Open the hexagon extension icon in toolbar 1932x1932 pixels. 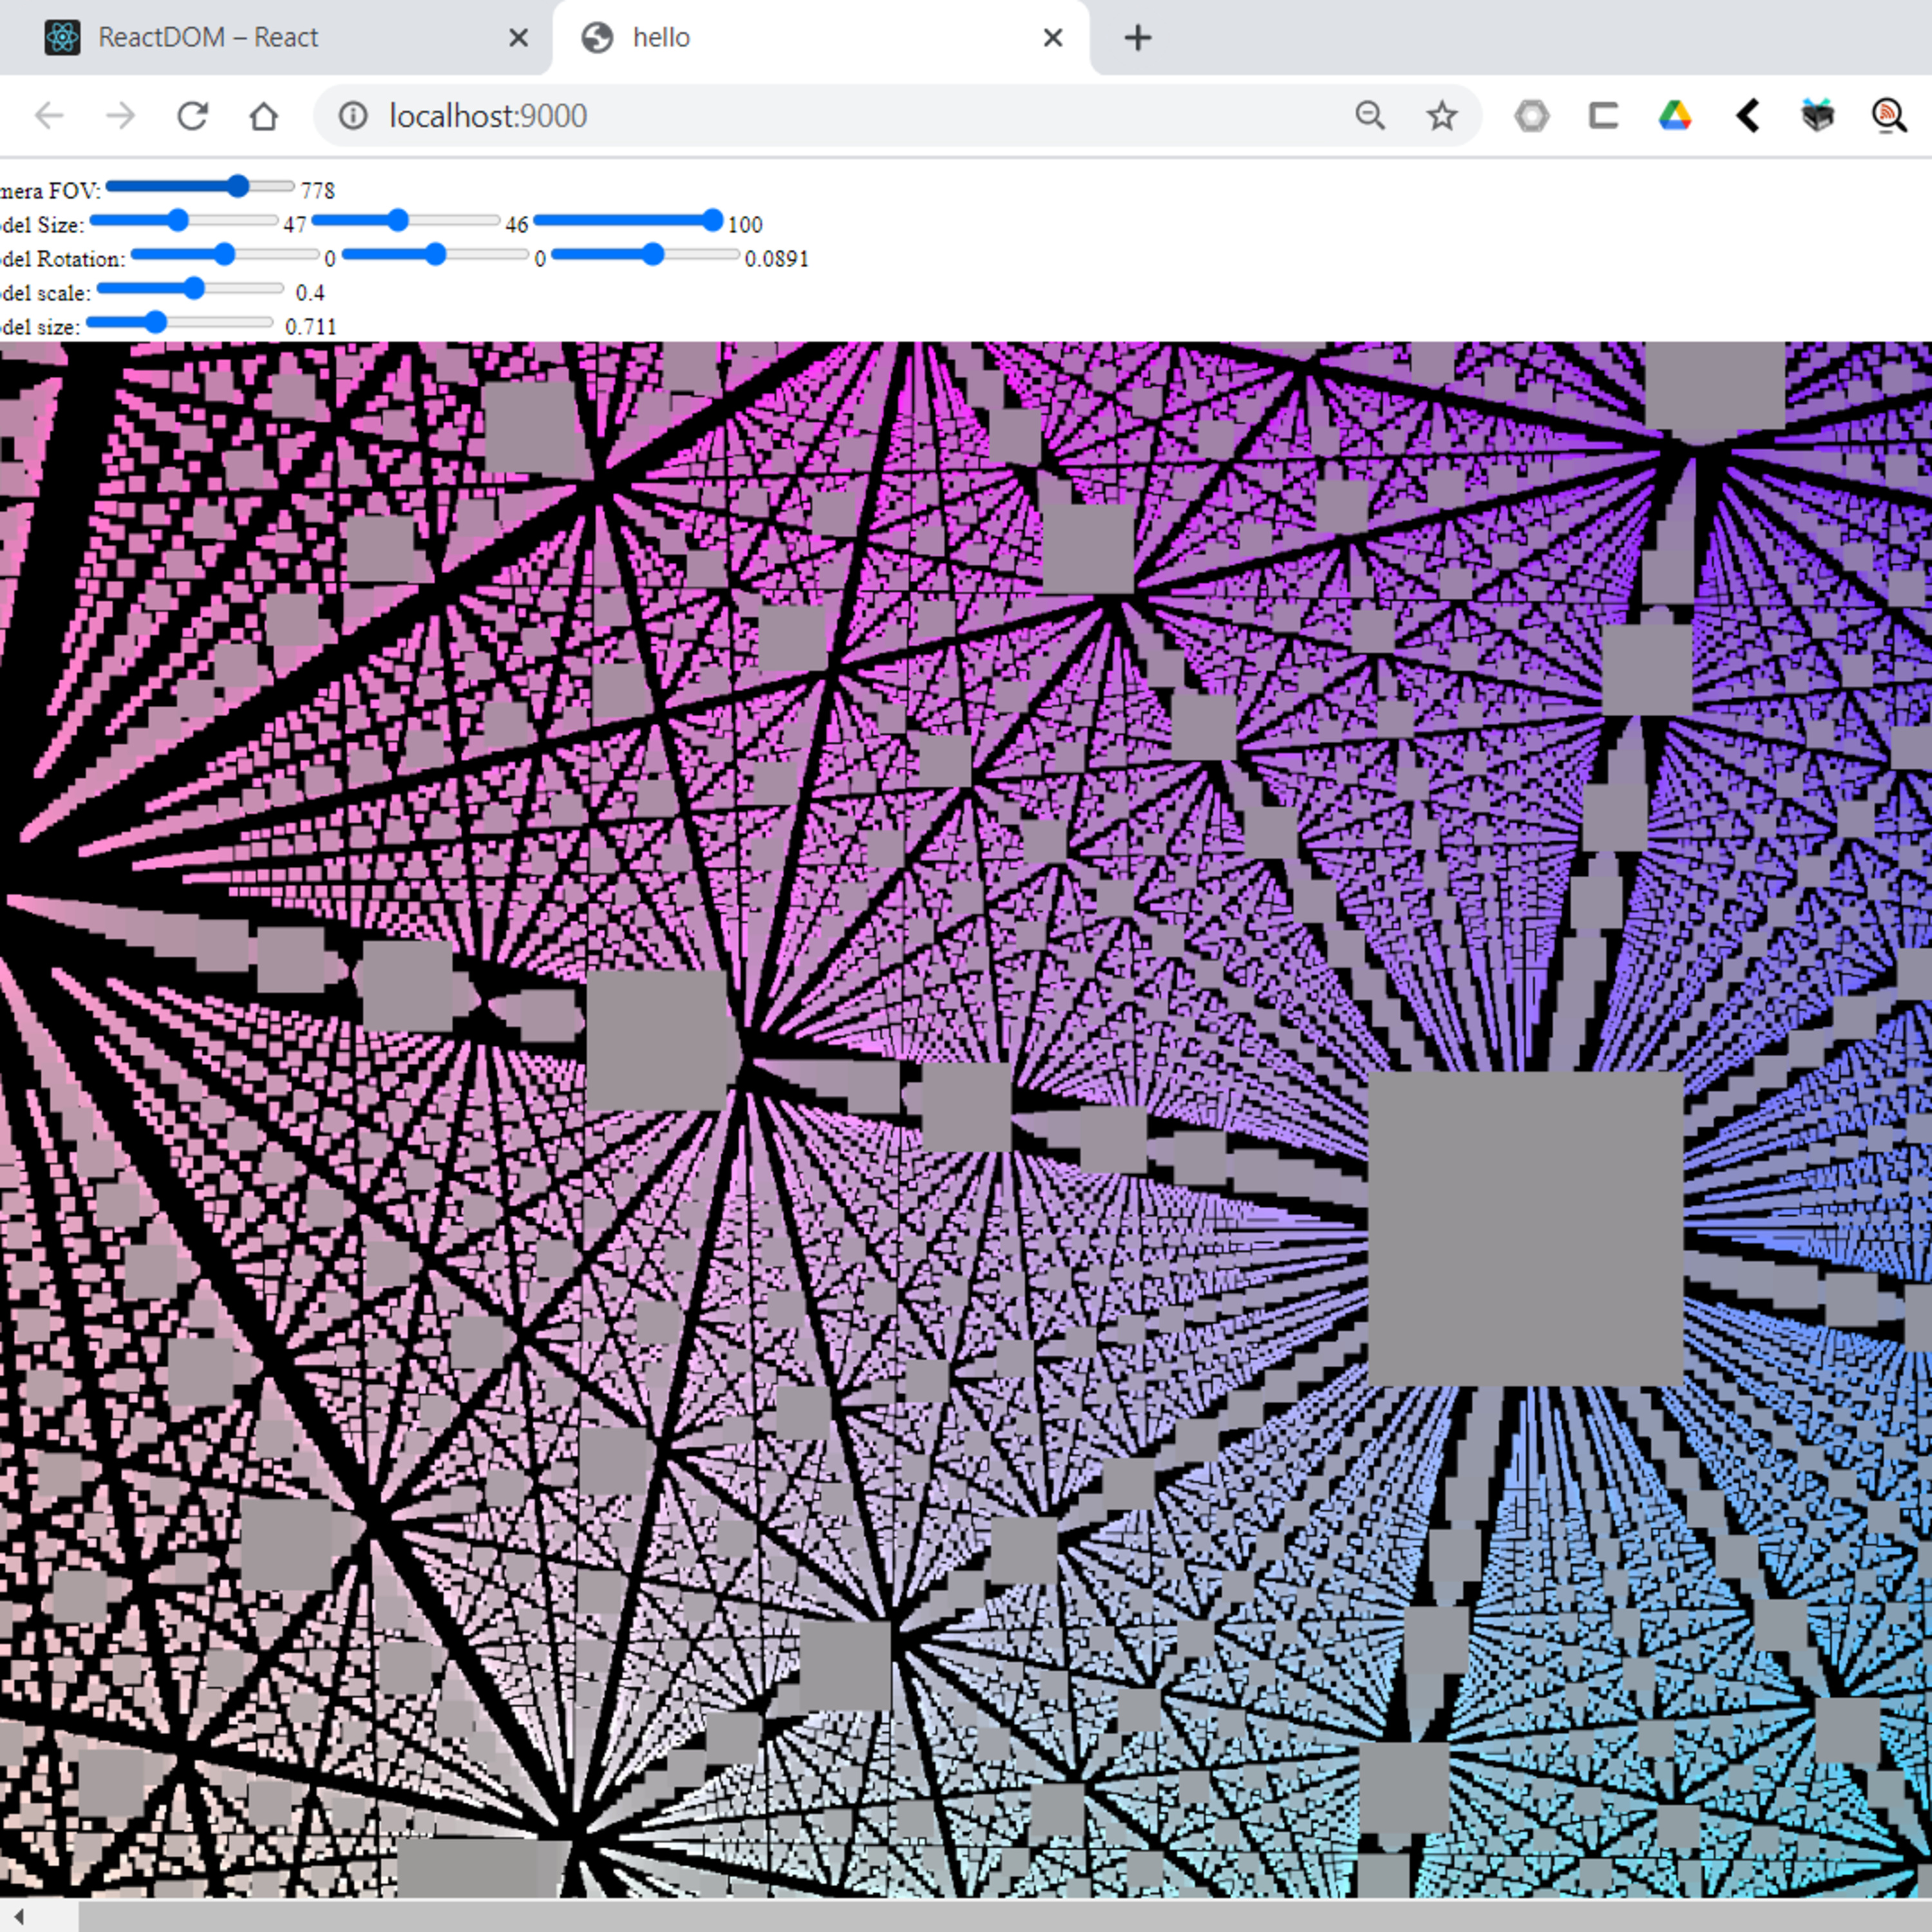pos(1531,116)
